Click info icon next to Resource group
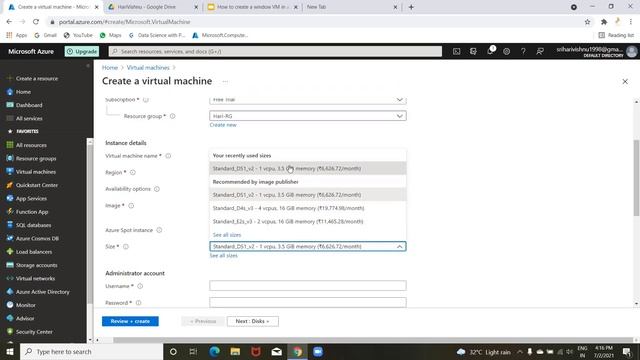This screenshot has height=360, width=640. pos(173,116)
